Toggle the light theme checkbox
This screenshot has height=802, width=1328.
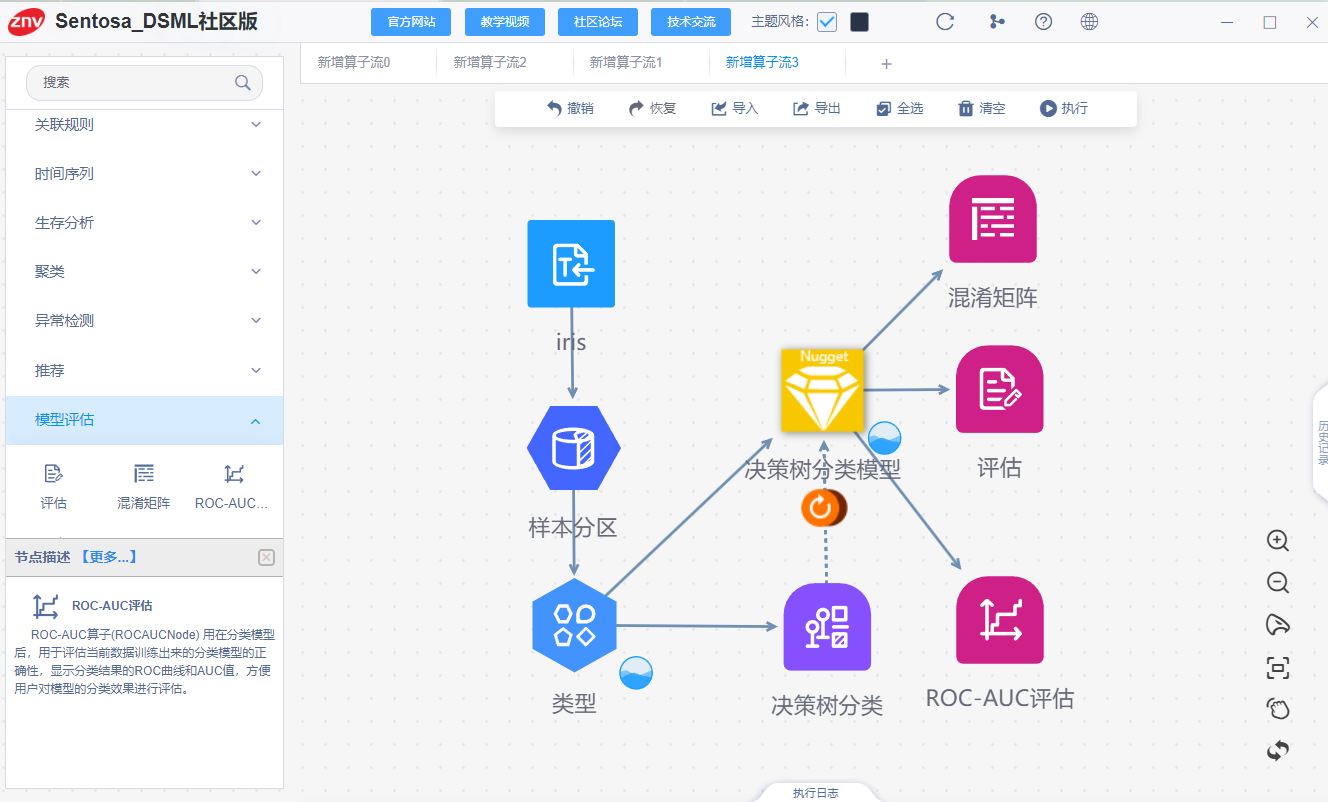pos(827,22)
